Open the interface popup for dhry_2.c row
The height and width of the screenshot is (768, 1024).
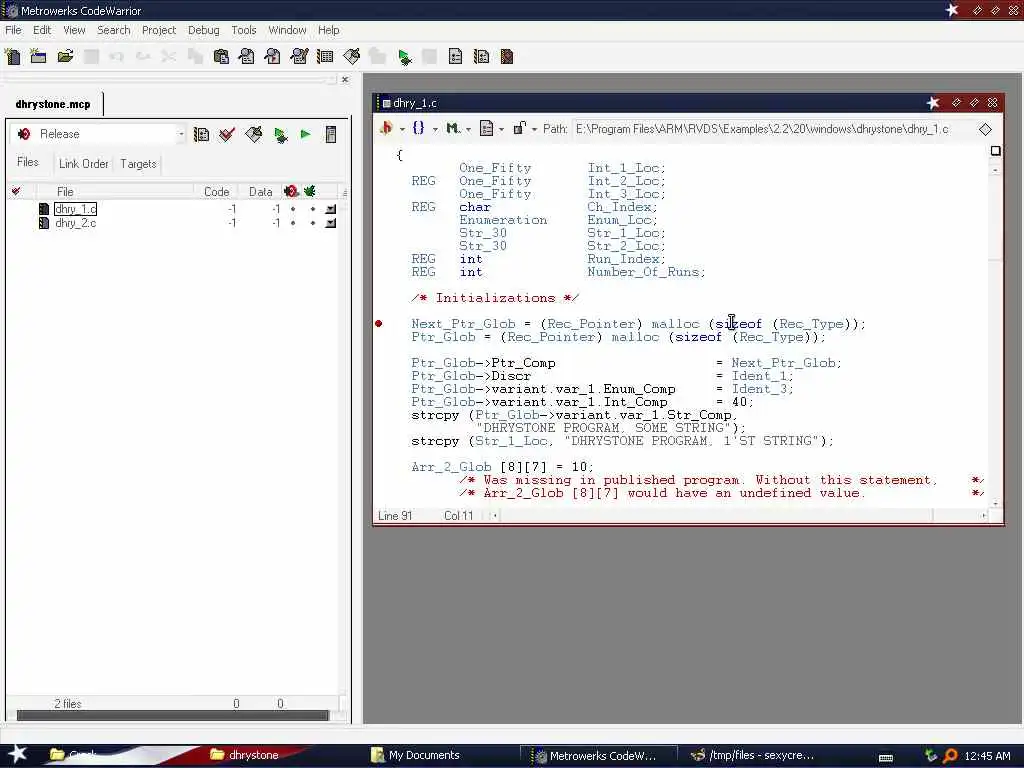click(331, 223)
